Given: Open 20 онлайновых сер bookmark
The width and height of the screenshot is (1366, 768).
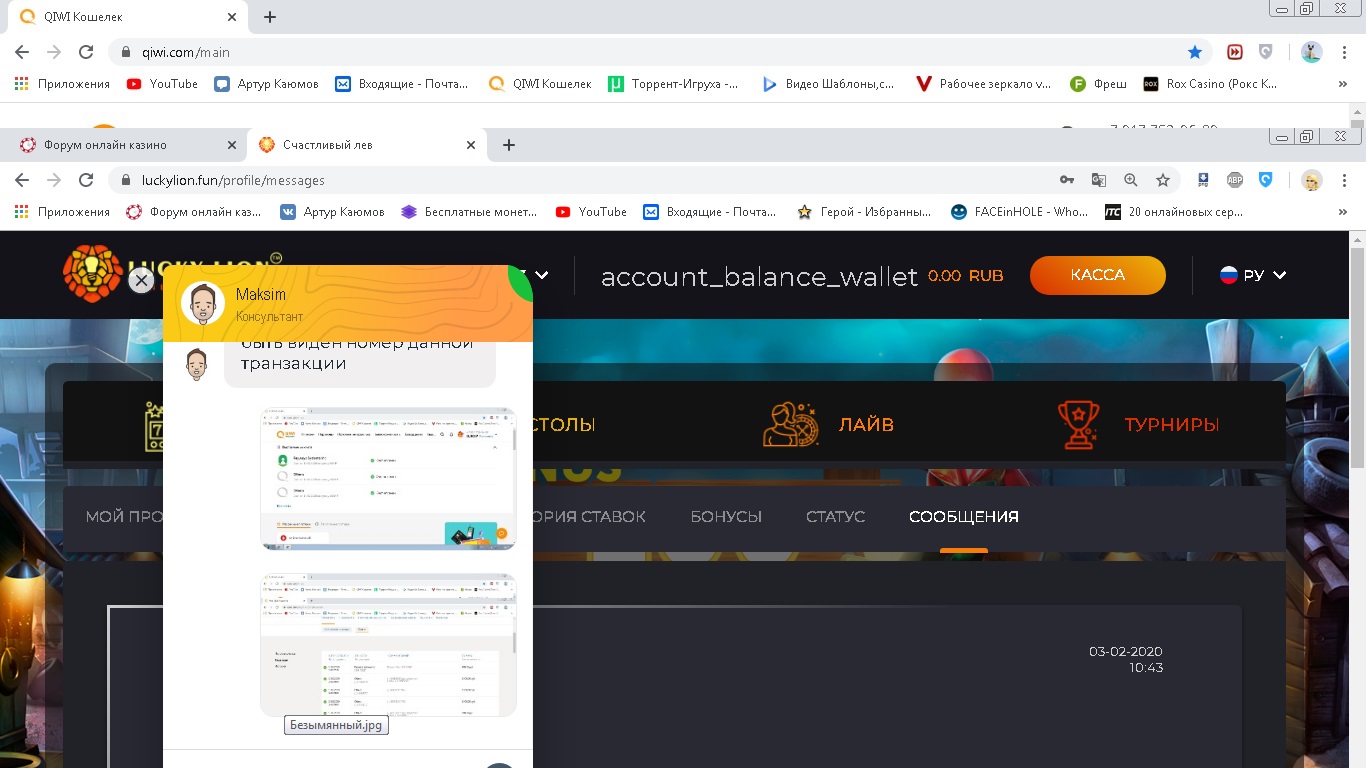Looking at the screenshot, I should [x=1175, y=212].
